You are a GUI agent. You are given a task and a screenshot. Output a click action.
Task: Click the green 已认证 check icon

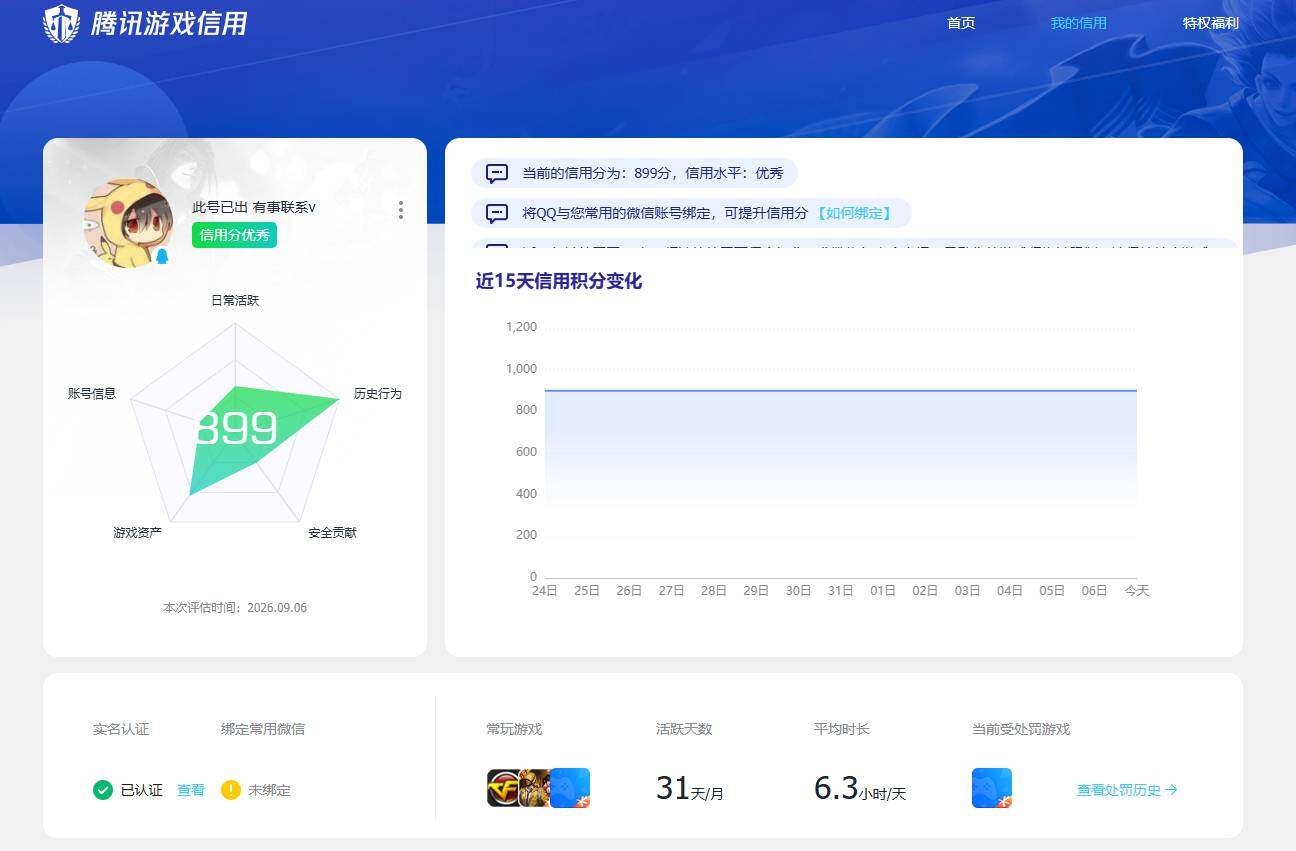click(x=103, y=790)
